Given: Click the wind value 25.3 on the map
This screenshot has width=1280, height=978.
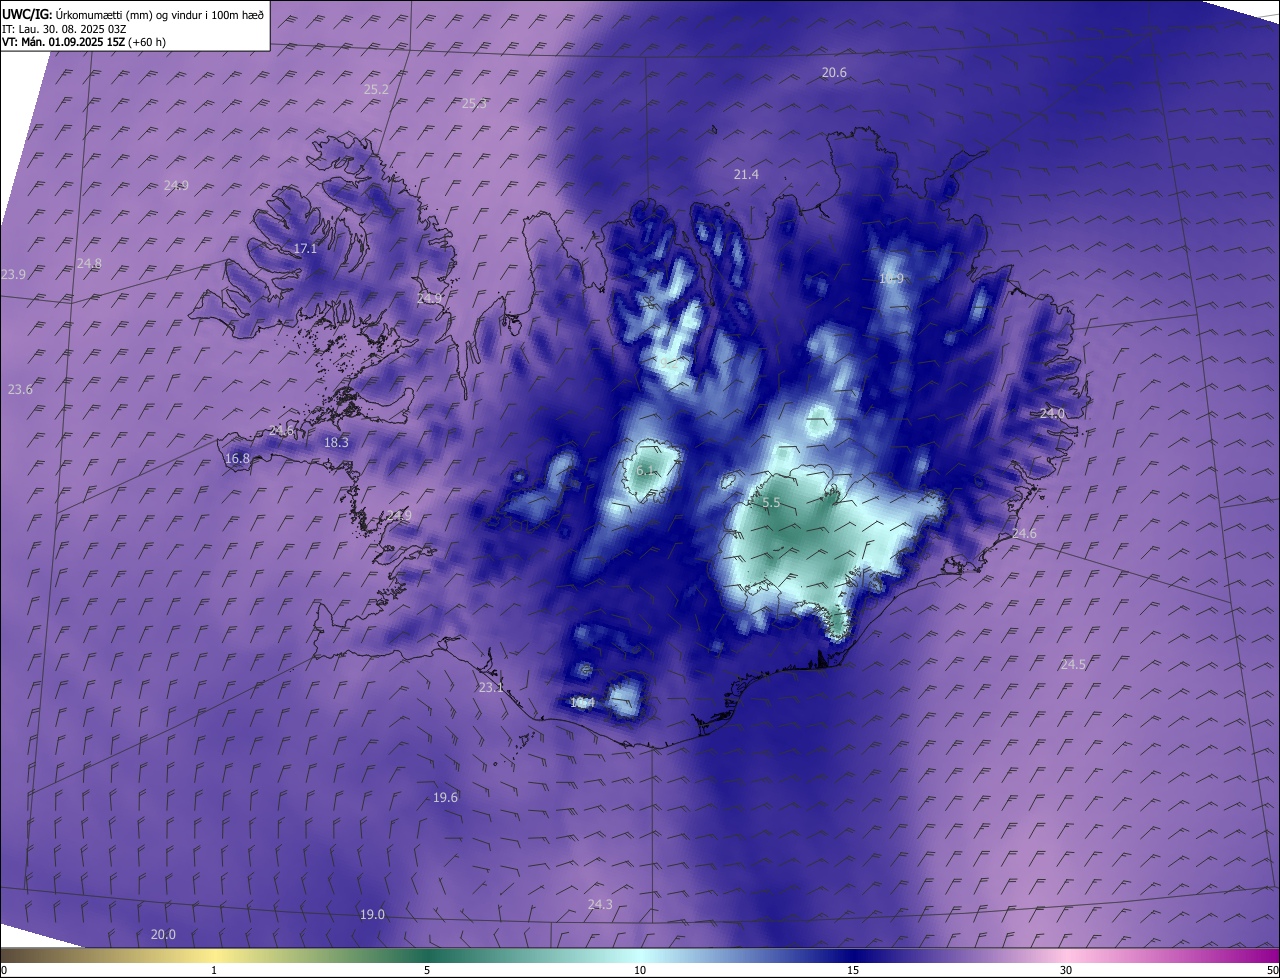Looking at the screenshot, I should tap(474, 104).
